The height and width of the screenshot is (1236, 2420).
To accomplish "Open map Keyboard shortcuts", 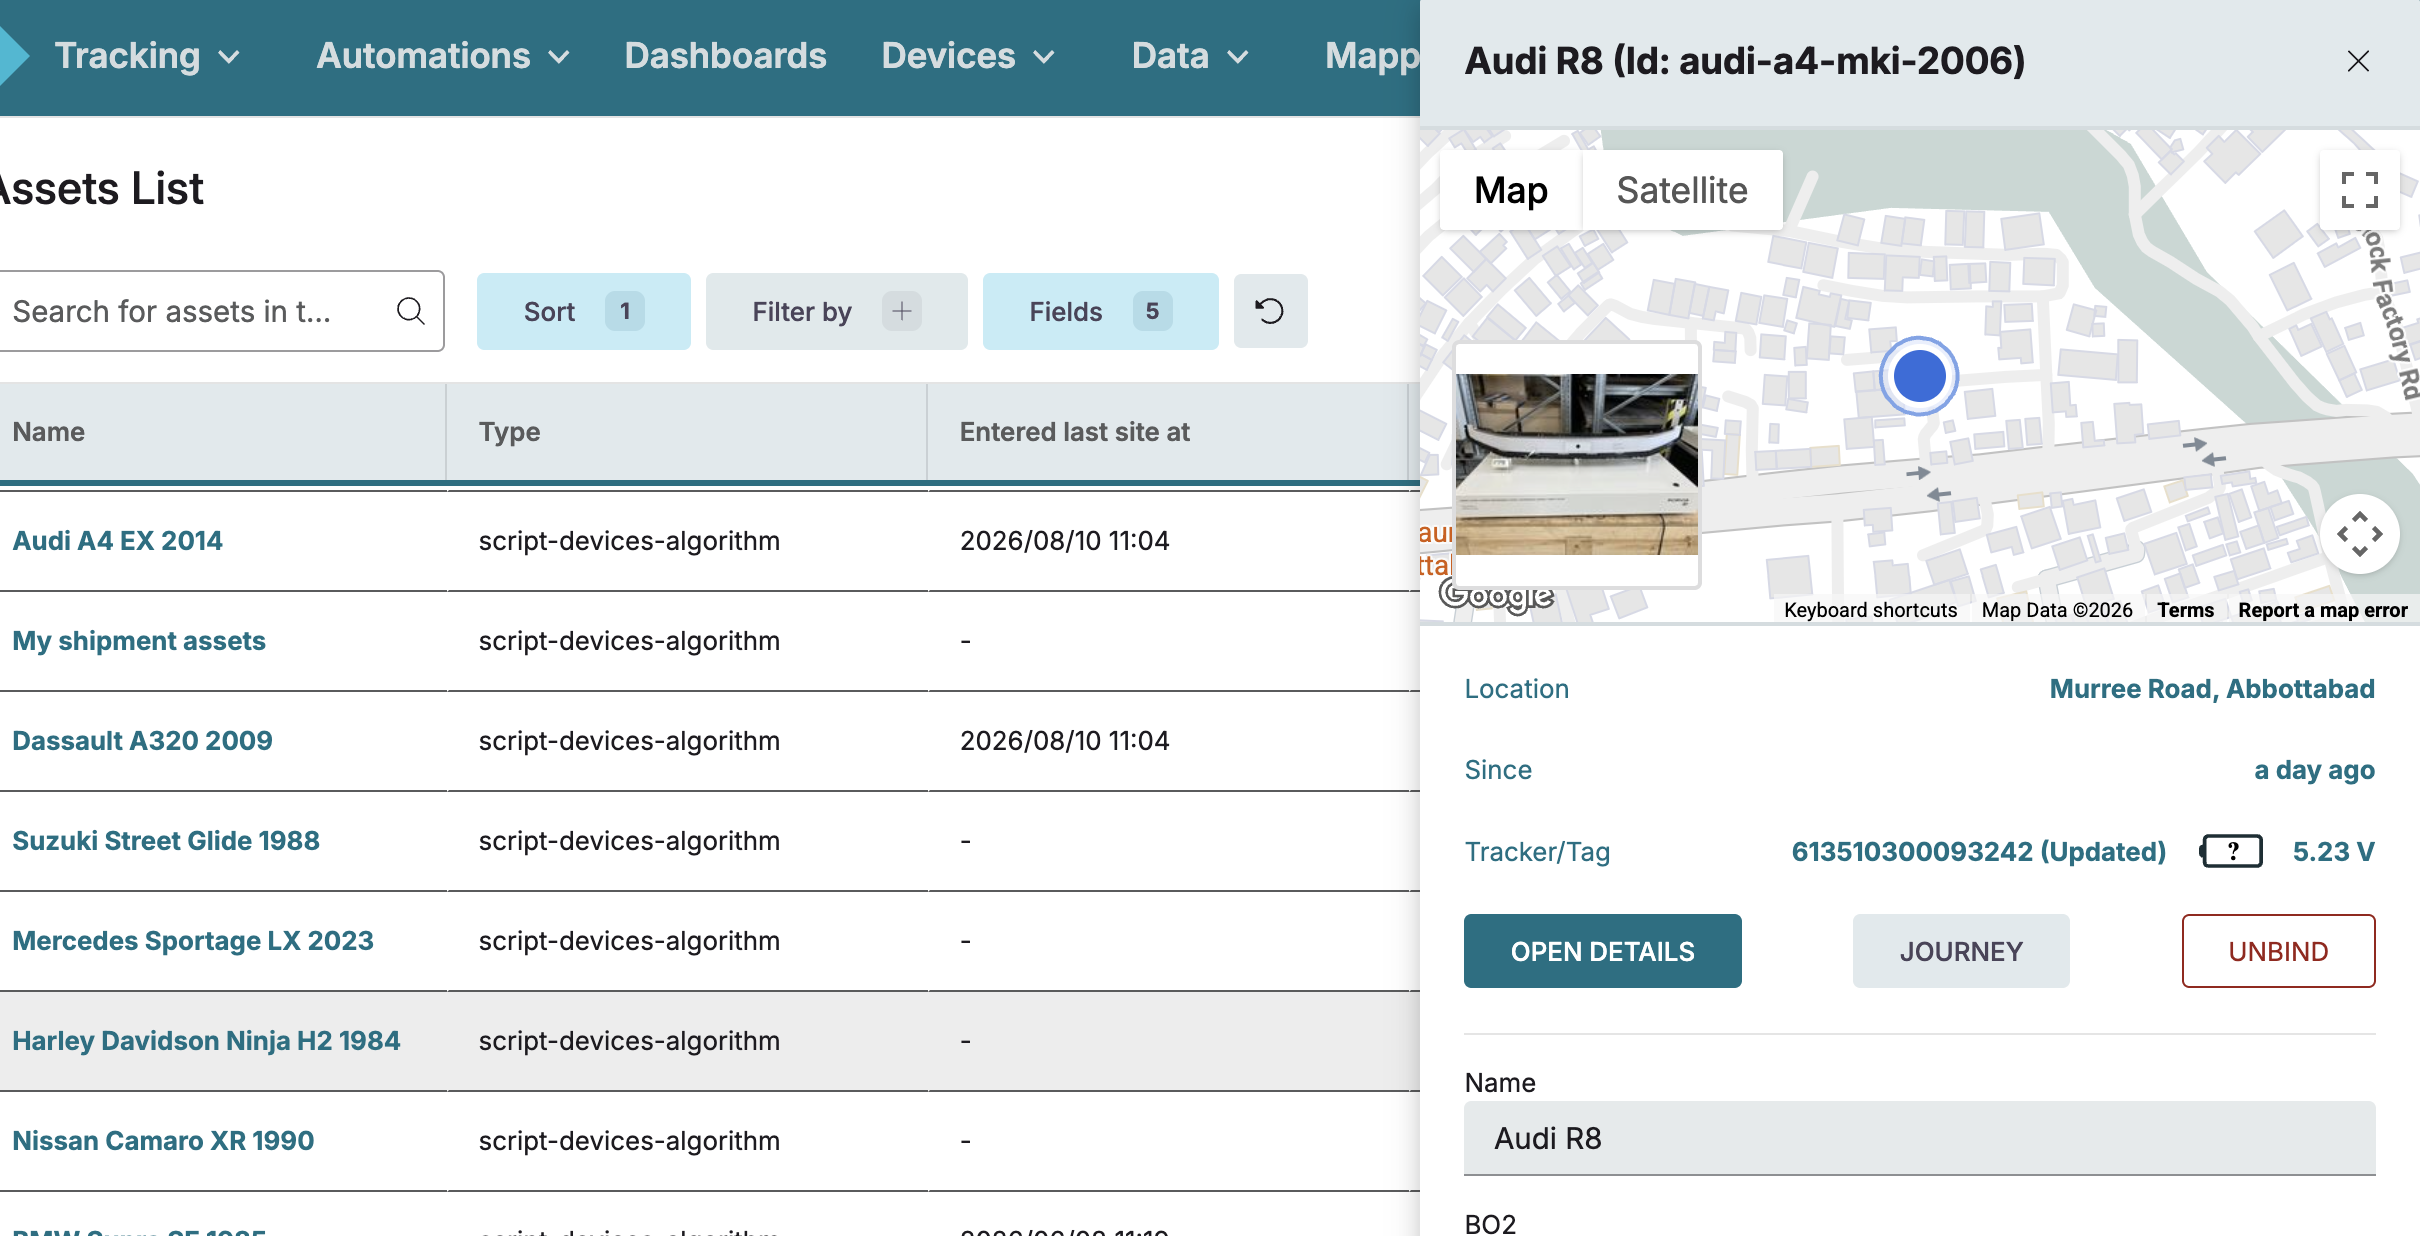I will point(1870,610).
